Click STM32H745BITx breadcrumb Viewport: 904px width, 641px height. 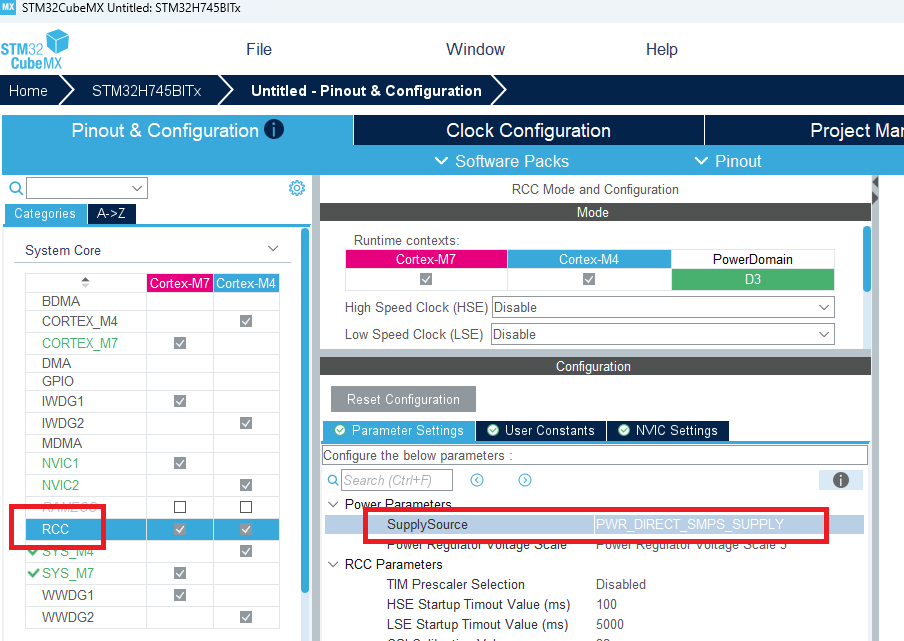[x=146, y=91]
